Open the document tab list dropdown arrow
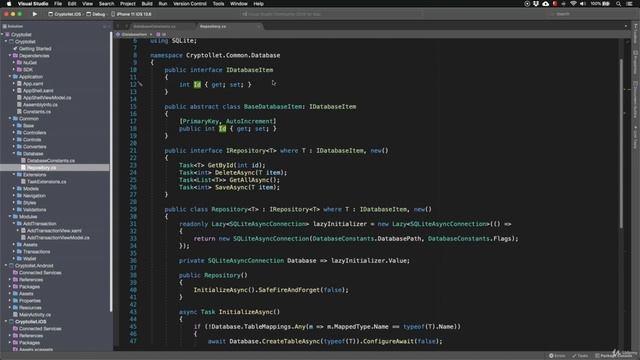The image size is (640, 360). [x=626, y=26]
